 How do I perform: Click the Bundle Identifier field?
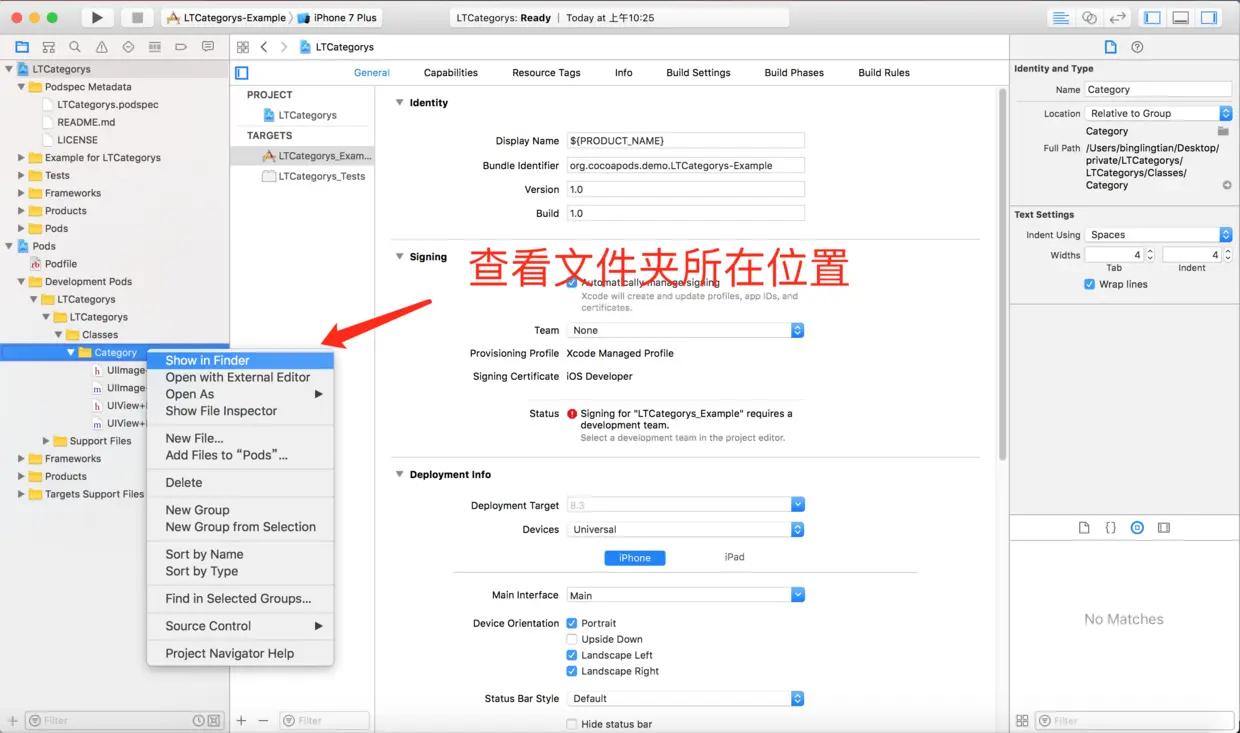point(686,165)
